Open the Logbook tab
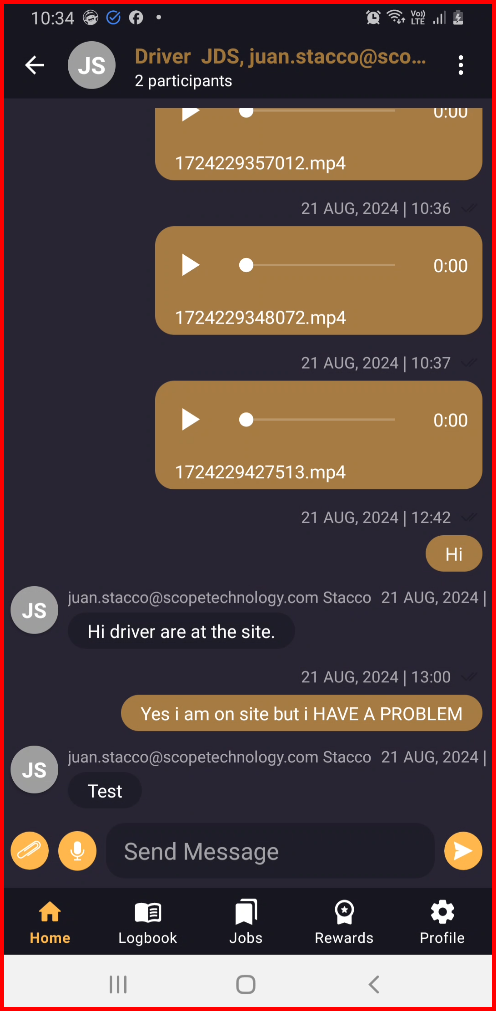 click(148, 922)
